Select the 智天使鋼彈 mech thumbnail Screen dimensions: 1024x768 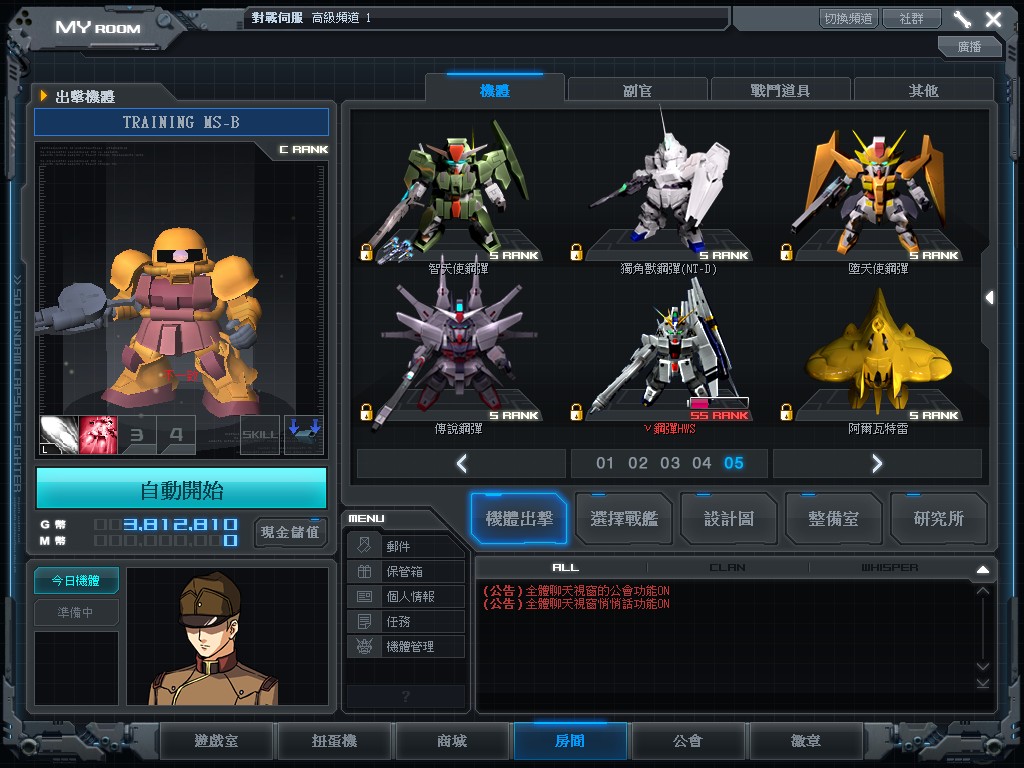pos(457,189)
